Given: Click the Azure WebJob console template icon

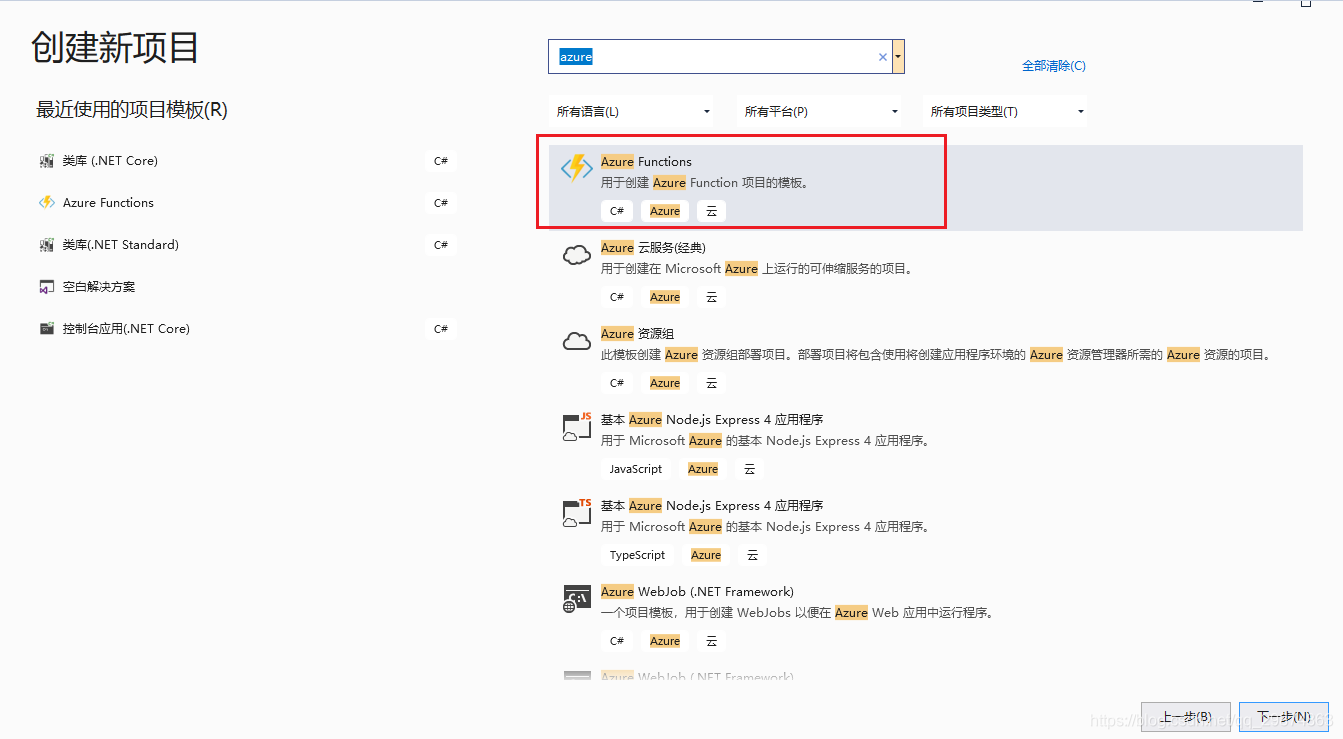Looking at the screenshot, I should tap(577, 599).
